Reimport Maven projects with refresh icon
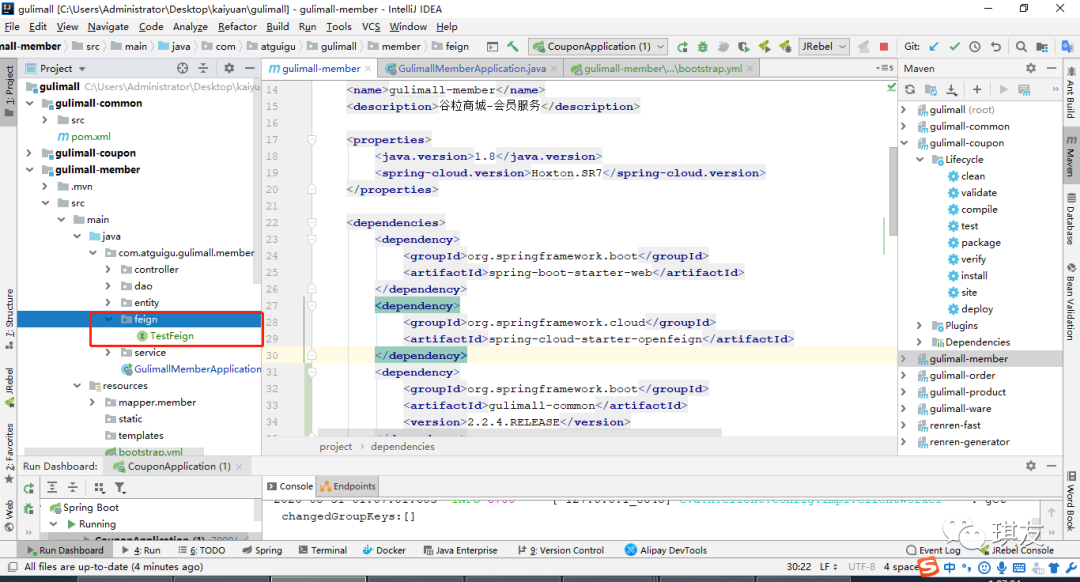Viewport: 1080px width, 582px height. tap(910, 90)
